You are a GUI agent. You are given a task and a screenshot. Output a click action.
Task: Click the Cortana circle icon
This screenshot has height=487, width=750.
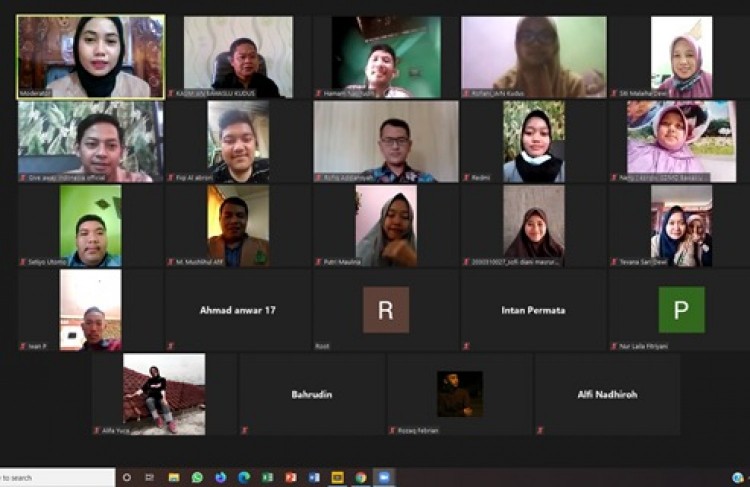coord(127,478)
